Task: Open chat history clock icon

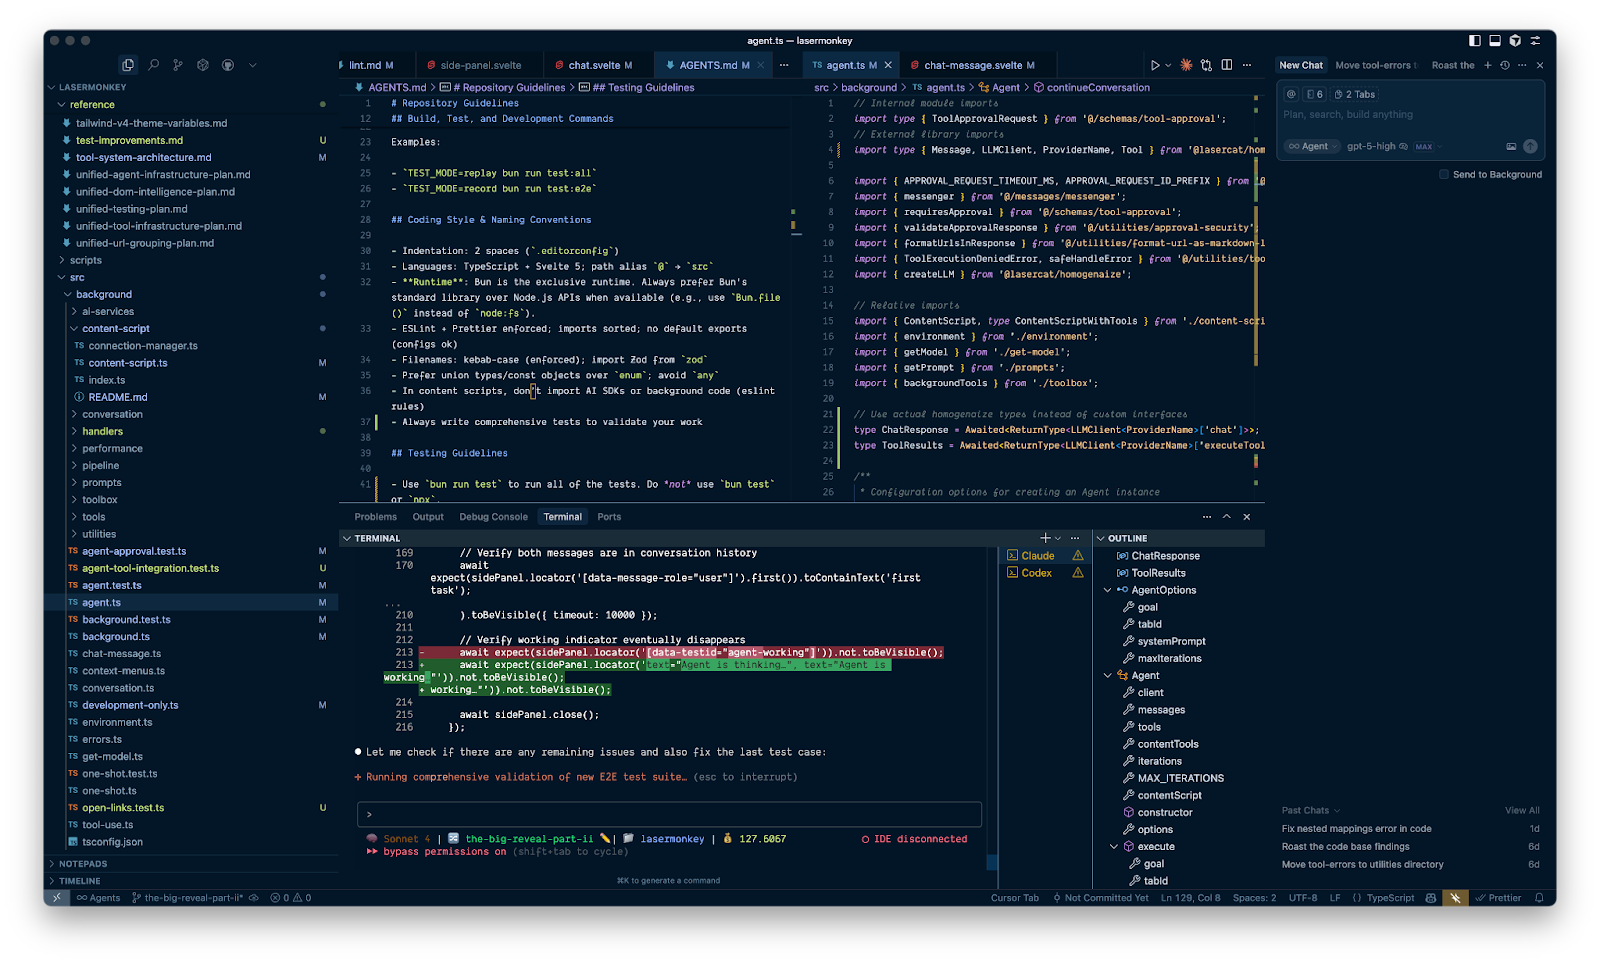Action: pyautogui.click(x=1505, y=65)
